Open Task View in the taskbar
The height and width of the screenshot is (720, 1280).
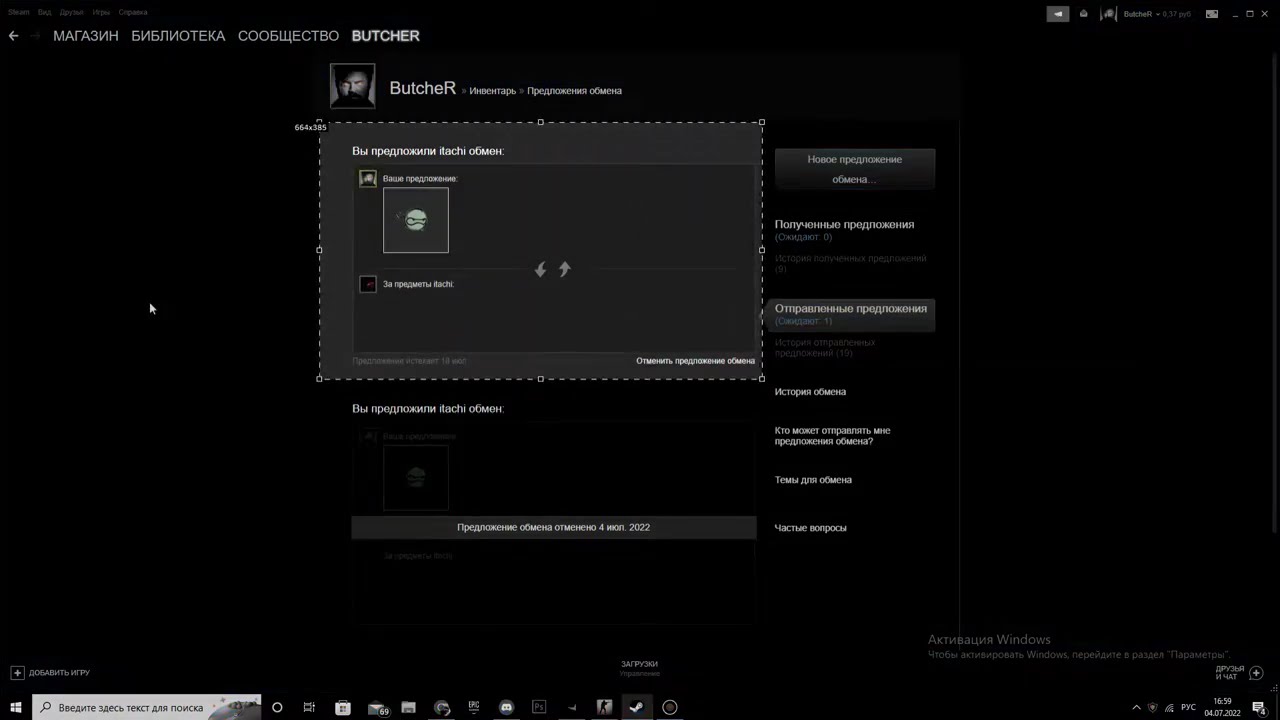point(309,707)
